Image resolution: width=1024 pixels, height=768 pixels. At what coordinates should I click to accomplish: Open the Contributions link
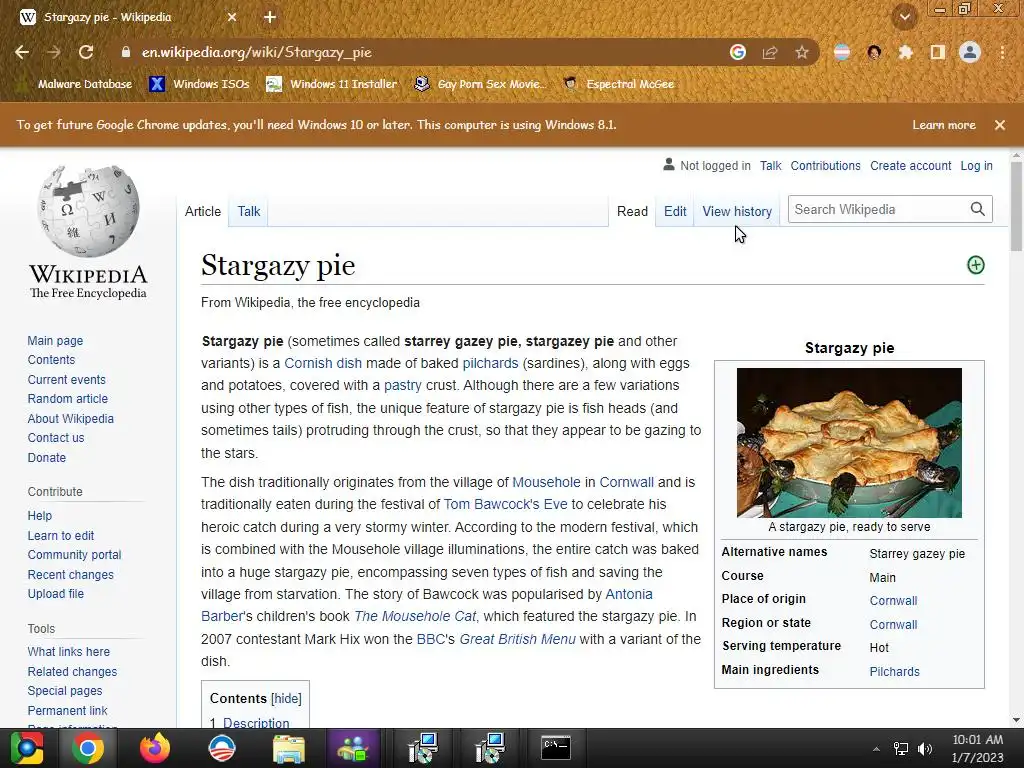point(825,166)
